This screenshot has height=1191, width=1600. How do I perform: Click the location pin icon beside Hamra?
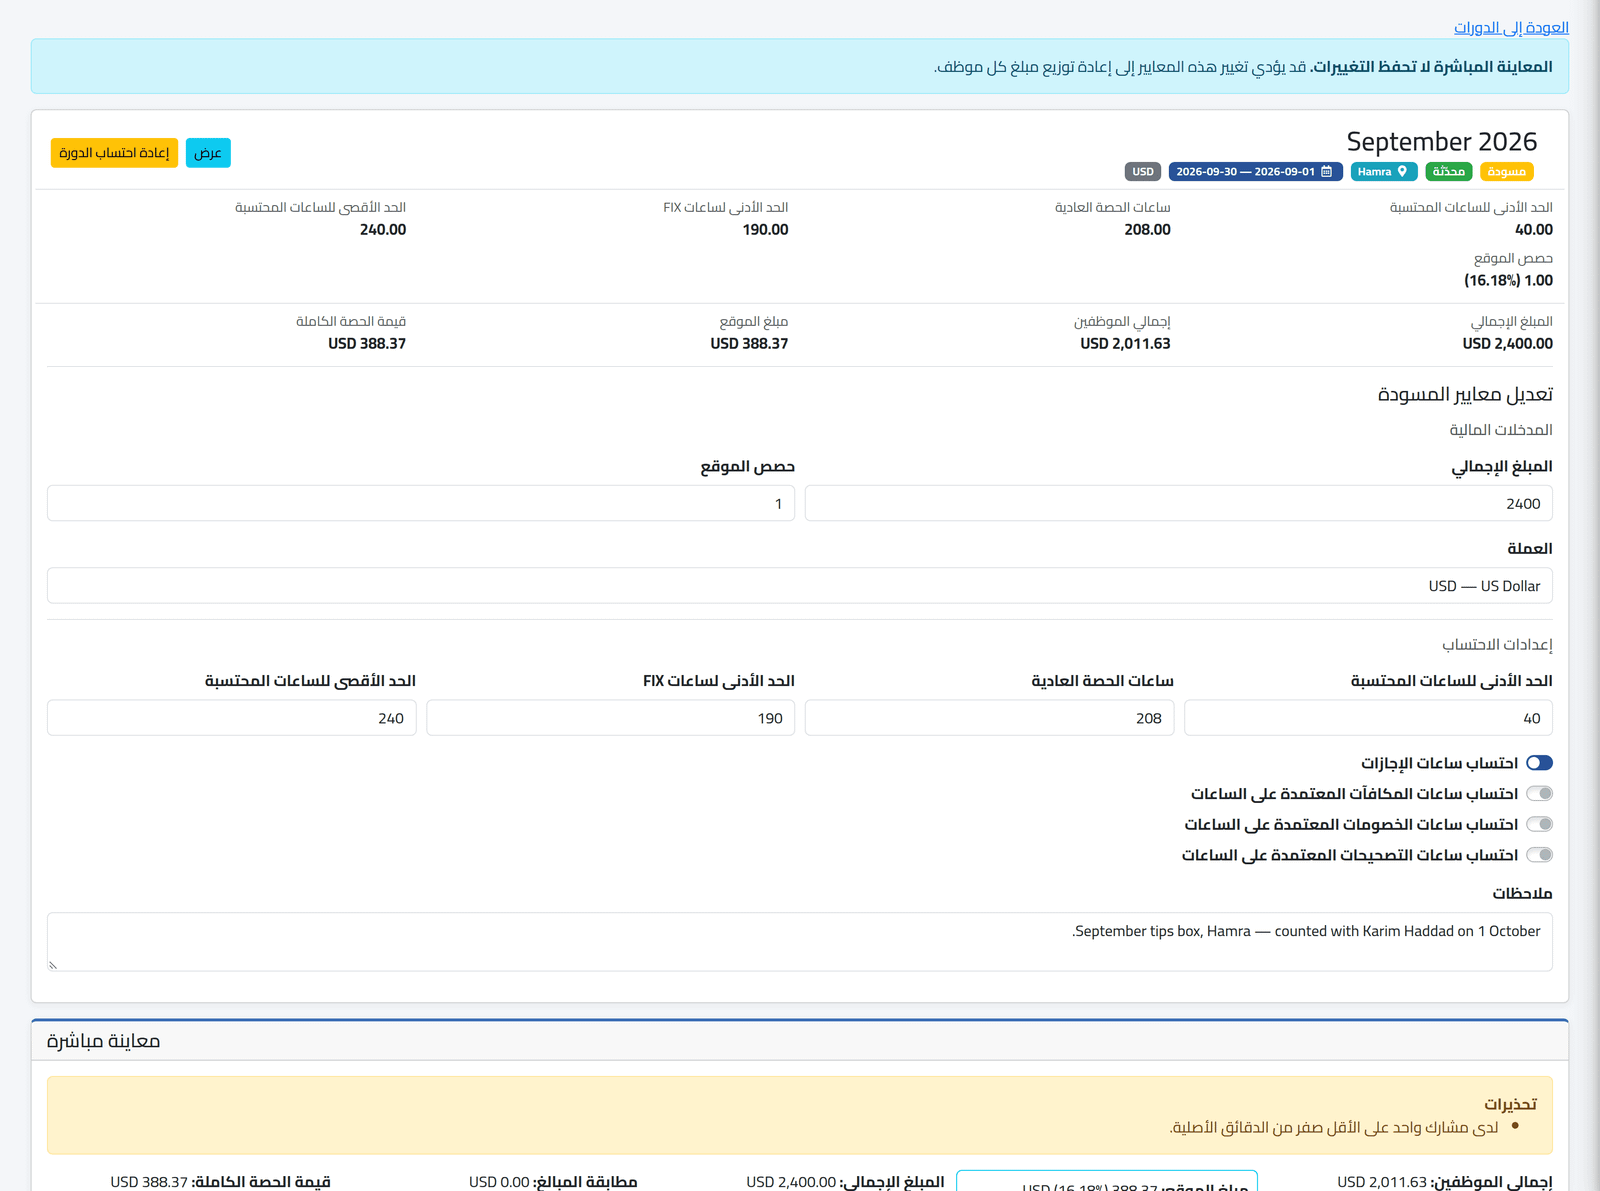click(x=1402, y=172)
